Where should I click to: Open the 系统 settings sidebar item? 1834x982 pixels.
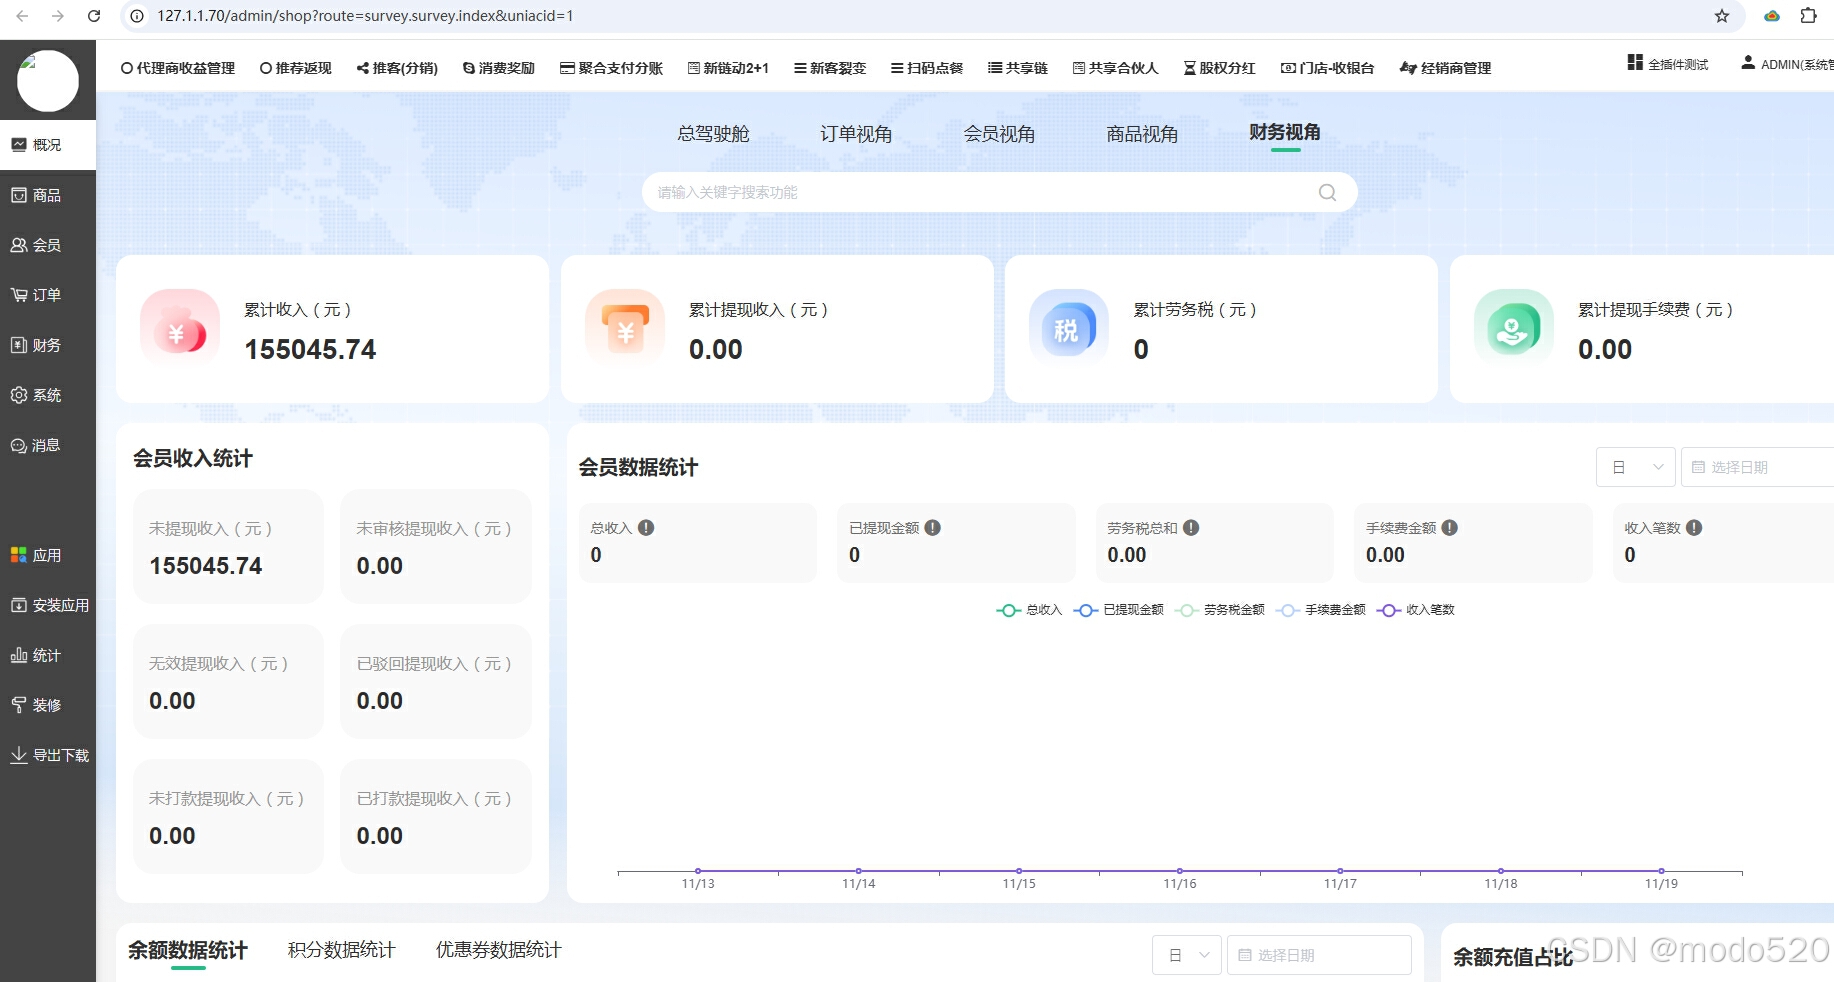[47, 395]
